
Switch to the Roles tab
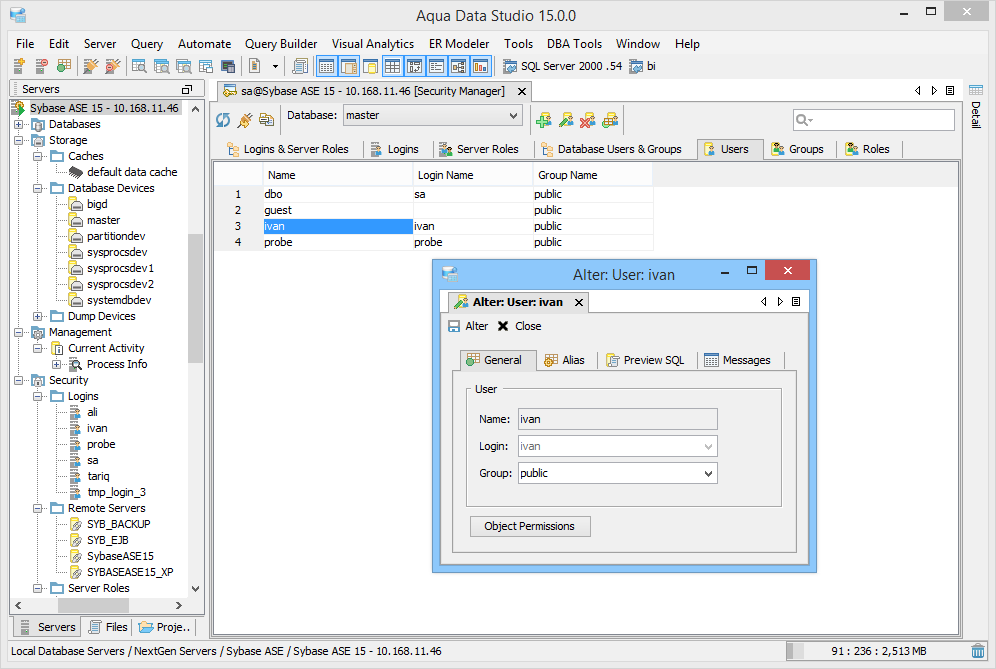(867, 149)
